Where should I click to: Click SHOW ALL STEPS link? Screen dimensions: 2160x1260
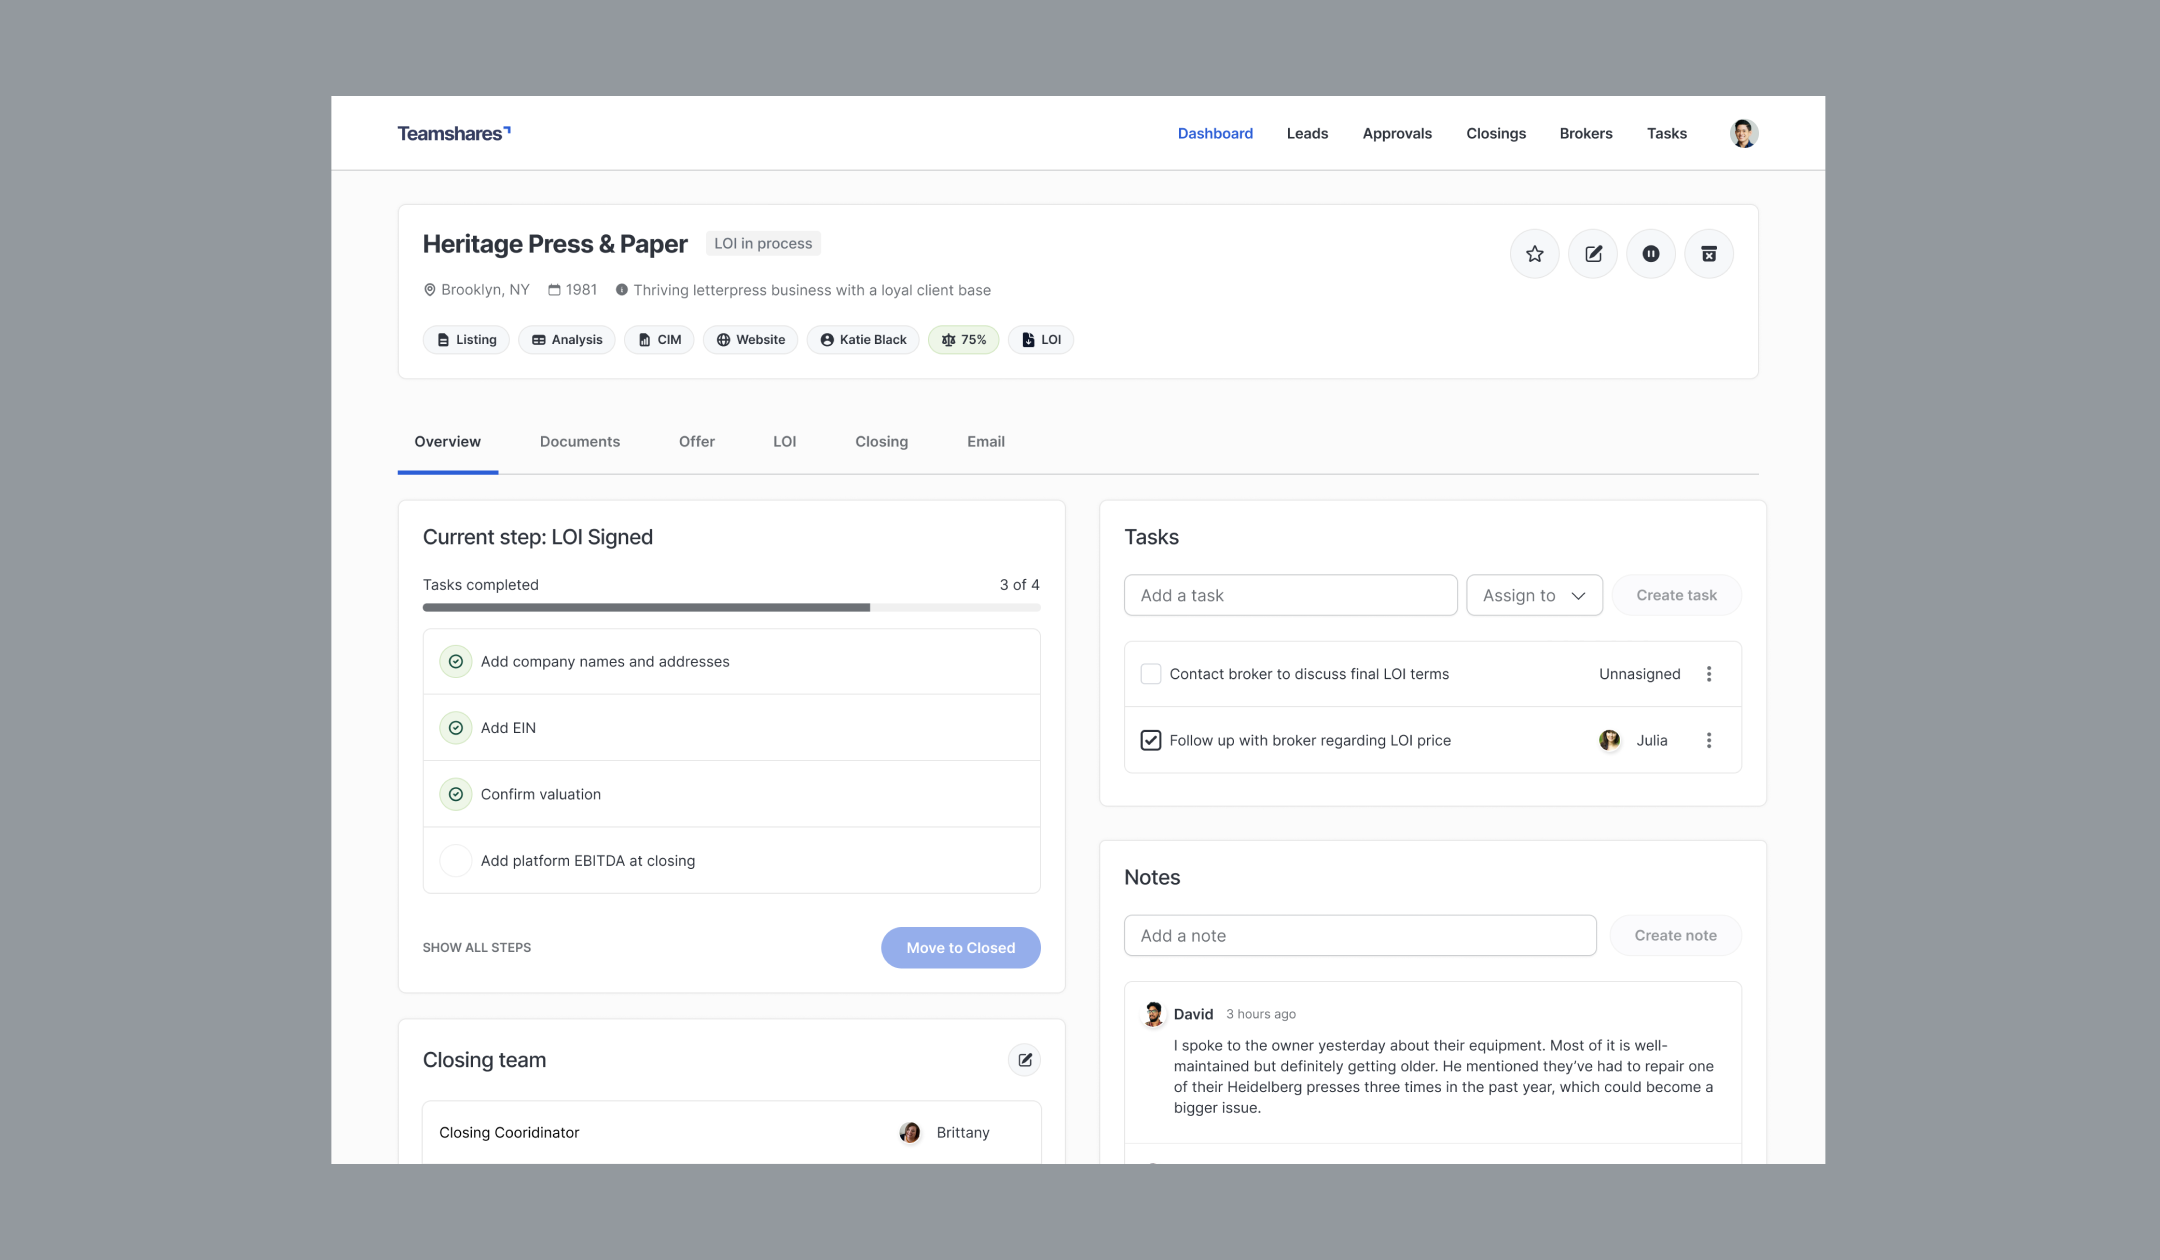pos(477,948)
